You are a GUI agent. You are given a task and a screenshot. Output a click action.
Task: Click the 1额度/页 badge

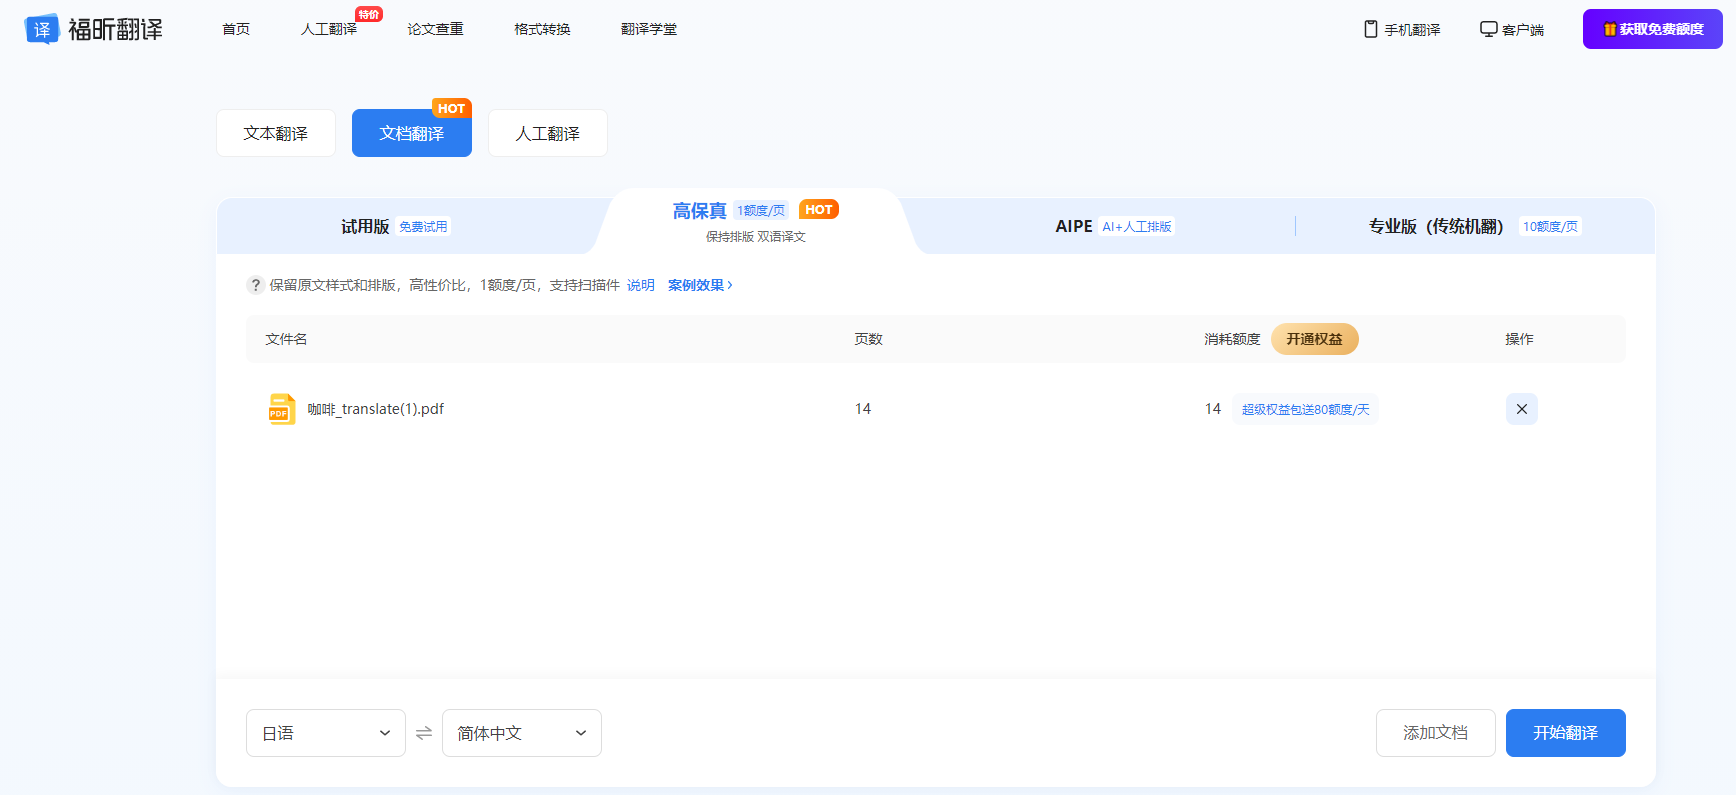pyautogui.click(x=761, y=210)
